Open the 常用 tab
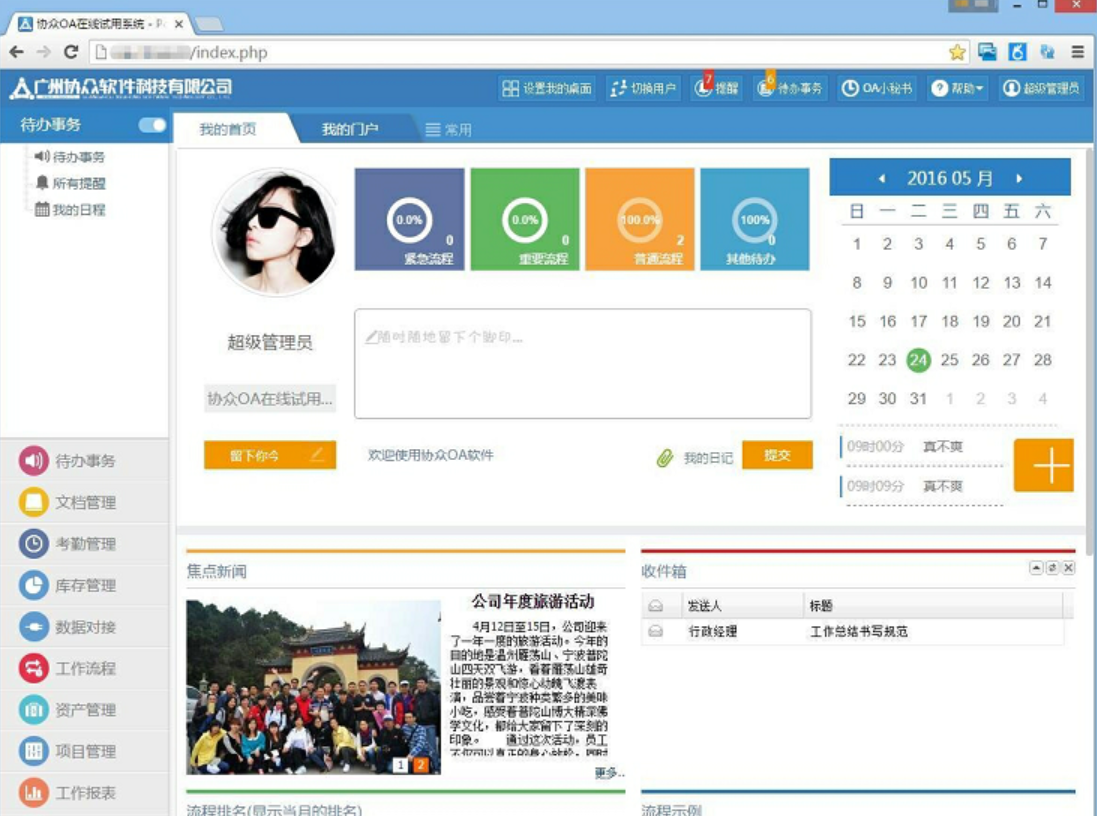This screenshot has width=1097, height=816. [x=448, y=129]
